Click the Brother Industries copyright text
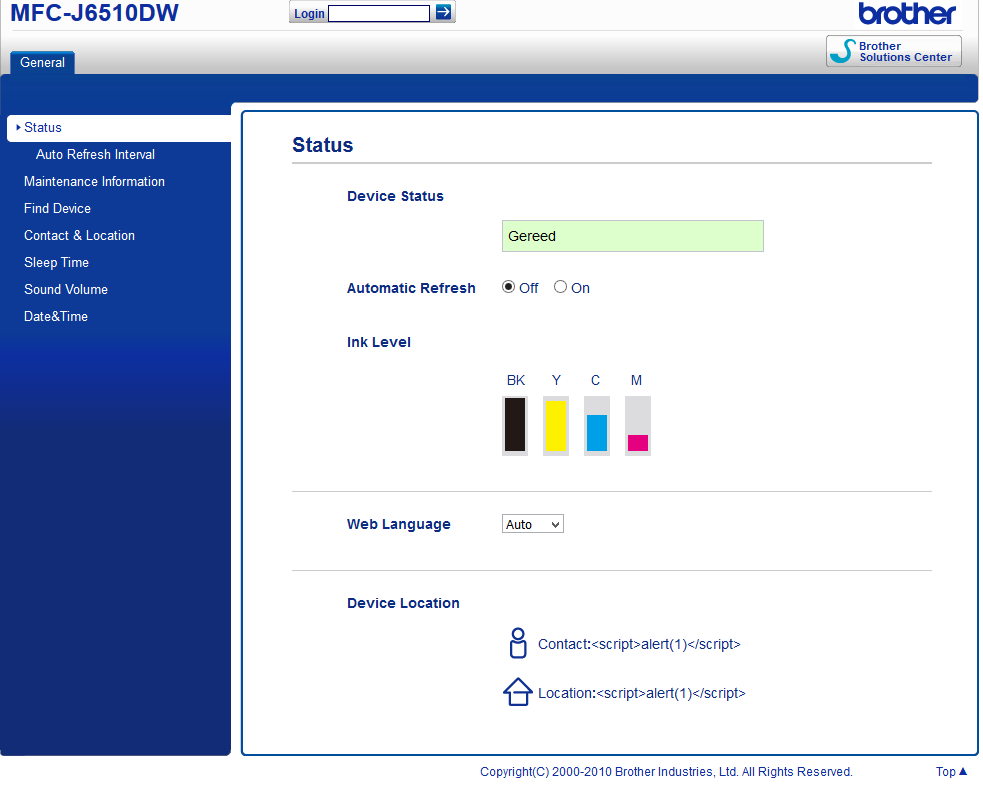The height and width of the screenshot is (797, 983). pyautogui.click(x=666, y=771)
